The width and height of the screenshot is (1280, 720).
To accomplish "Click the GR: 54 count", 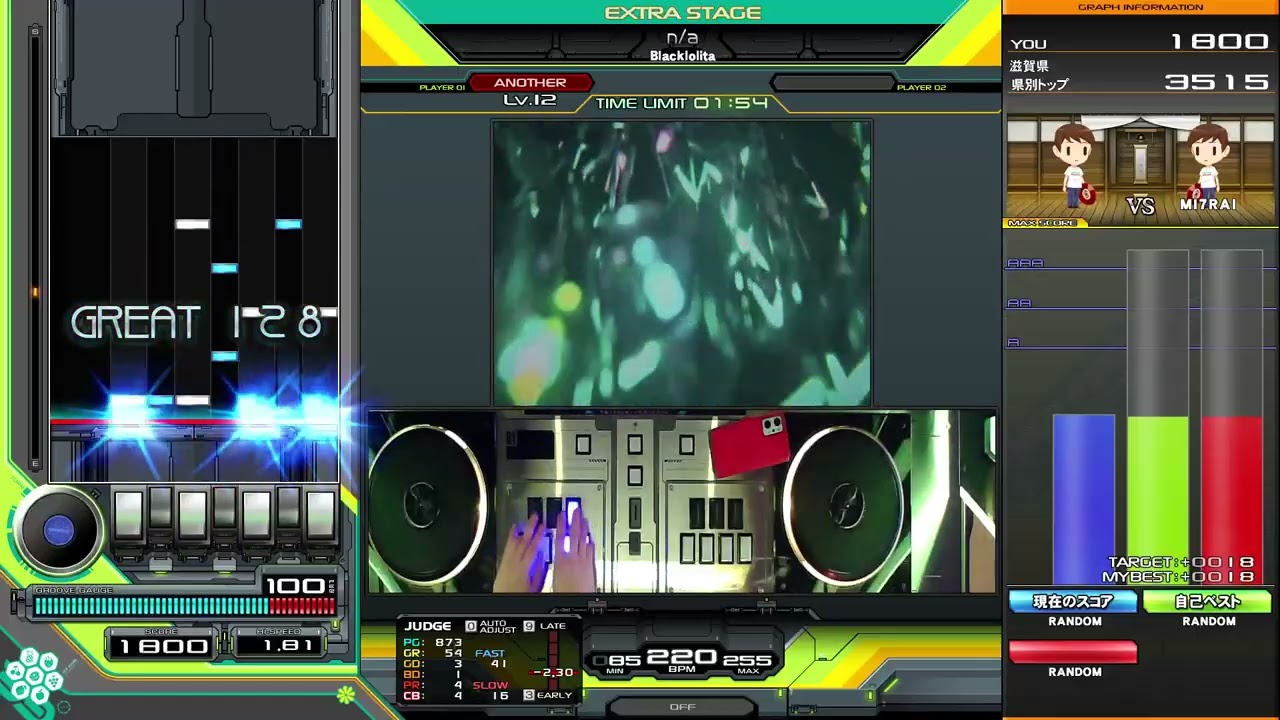I will (x=434, y=653).
